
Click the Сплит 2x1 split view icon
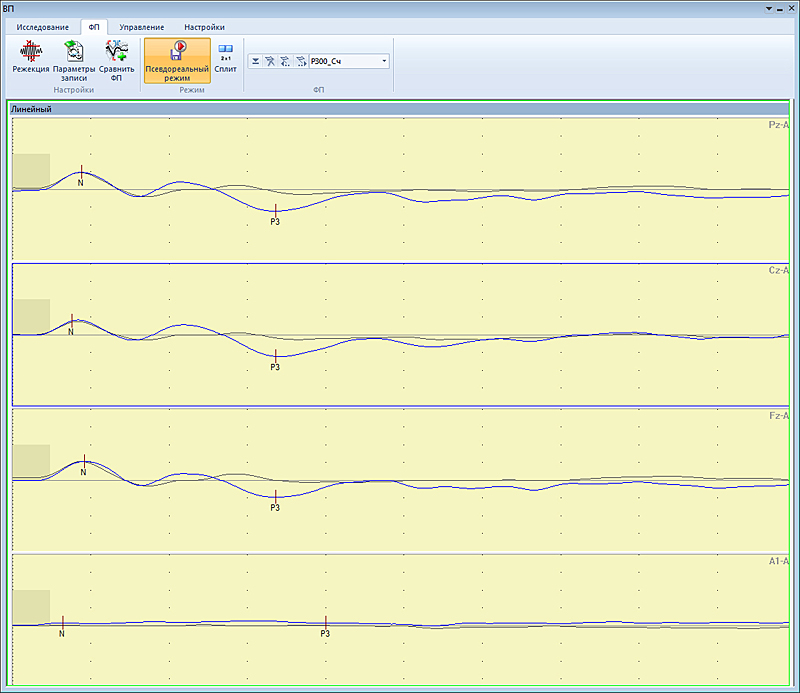[226, 58]
